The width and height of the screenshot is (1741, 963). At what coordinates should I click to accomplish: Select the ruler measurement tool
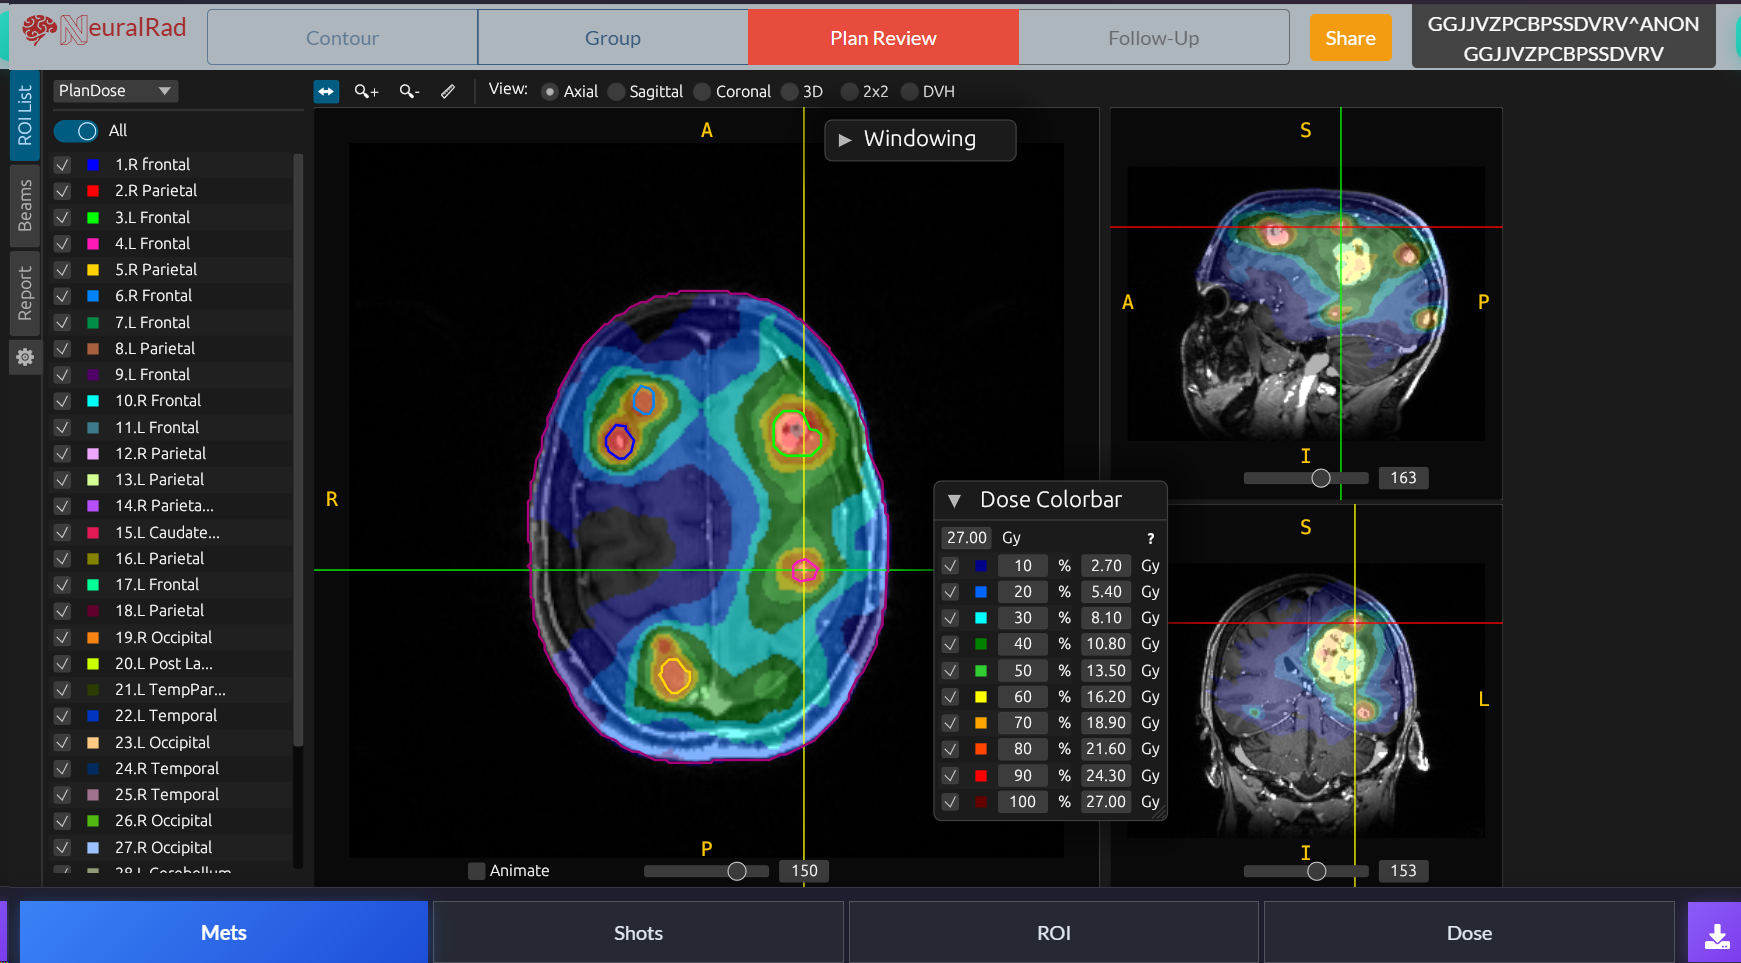(447, 91)
